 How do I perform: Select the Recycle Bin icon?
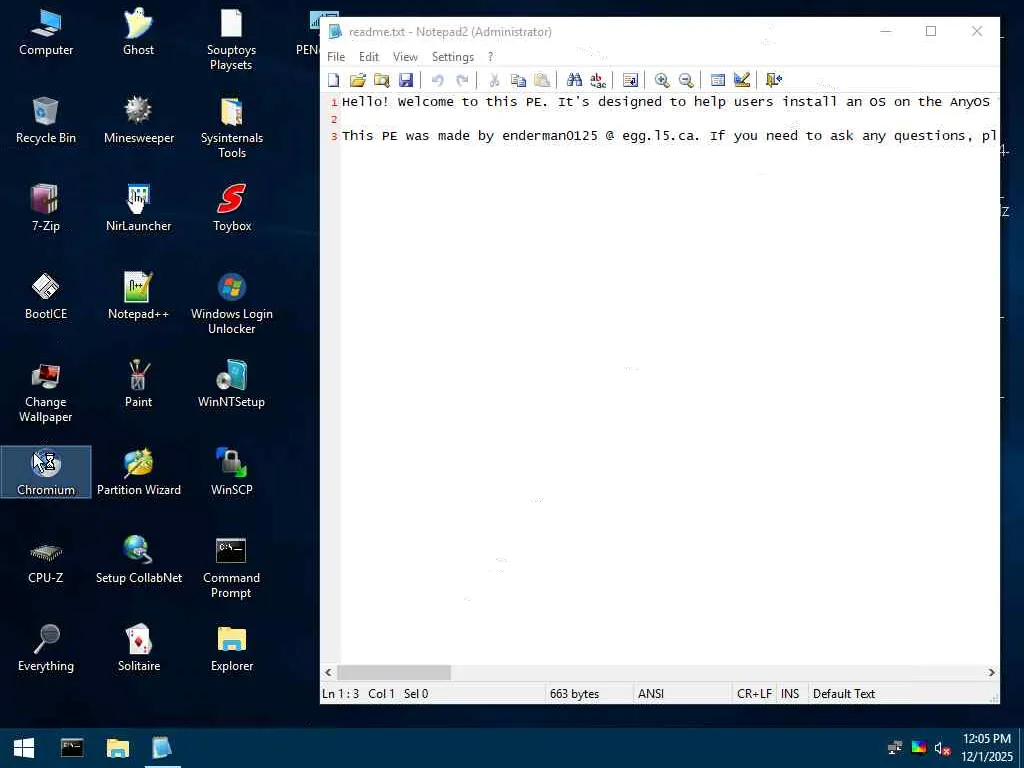pos(46,121)
